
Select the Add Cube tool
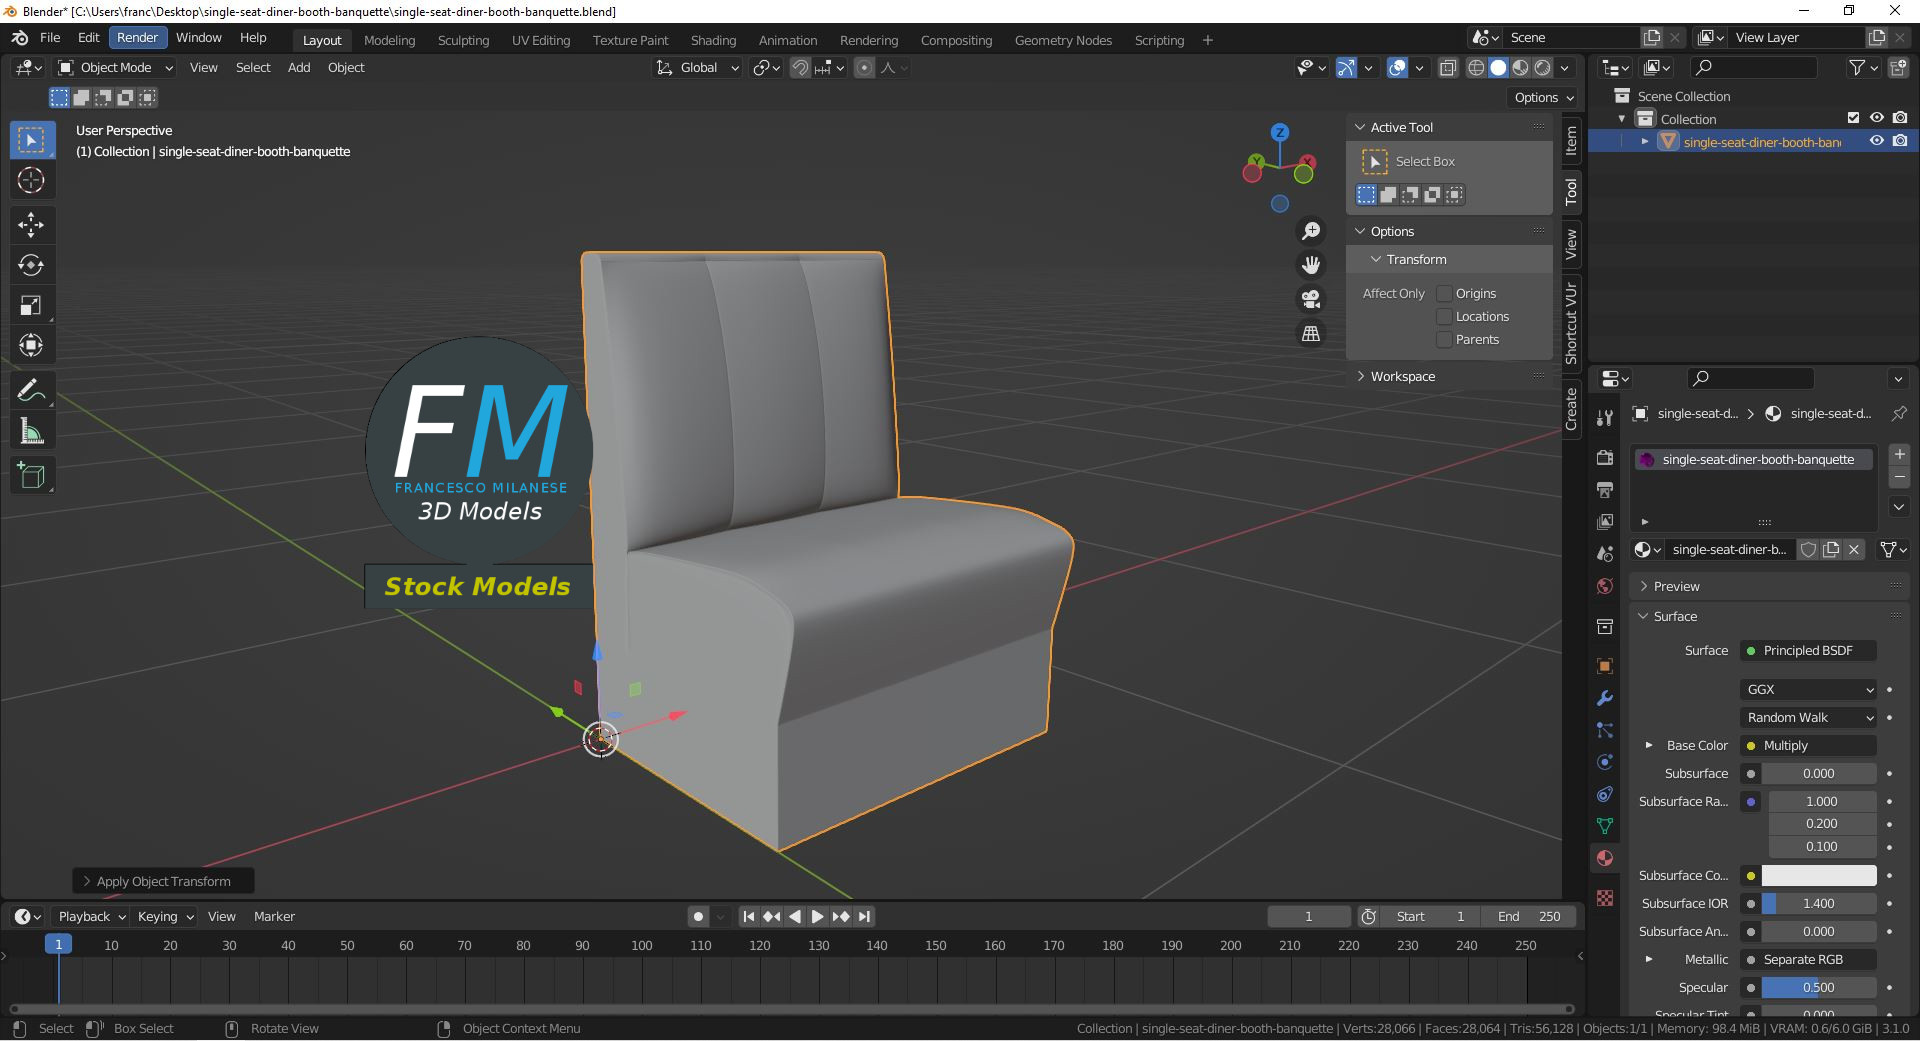click(x=31, y=476)
